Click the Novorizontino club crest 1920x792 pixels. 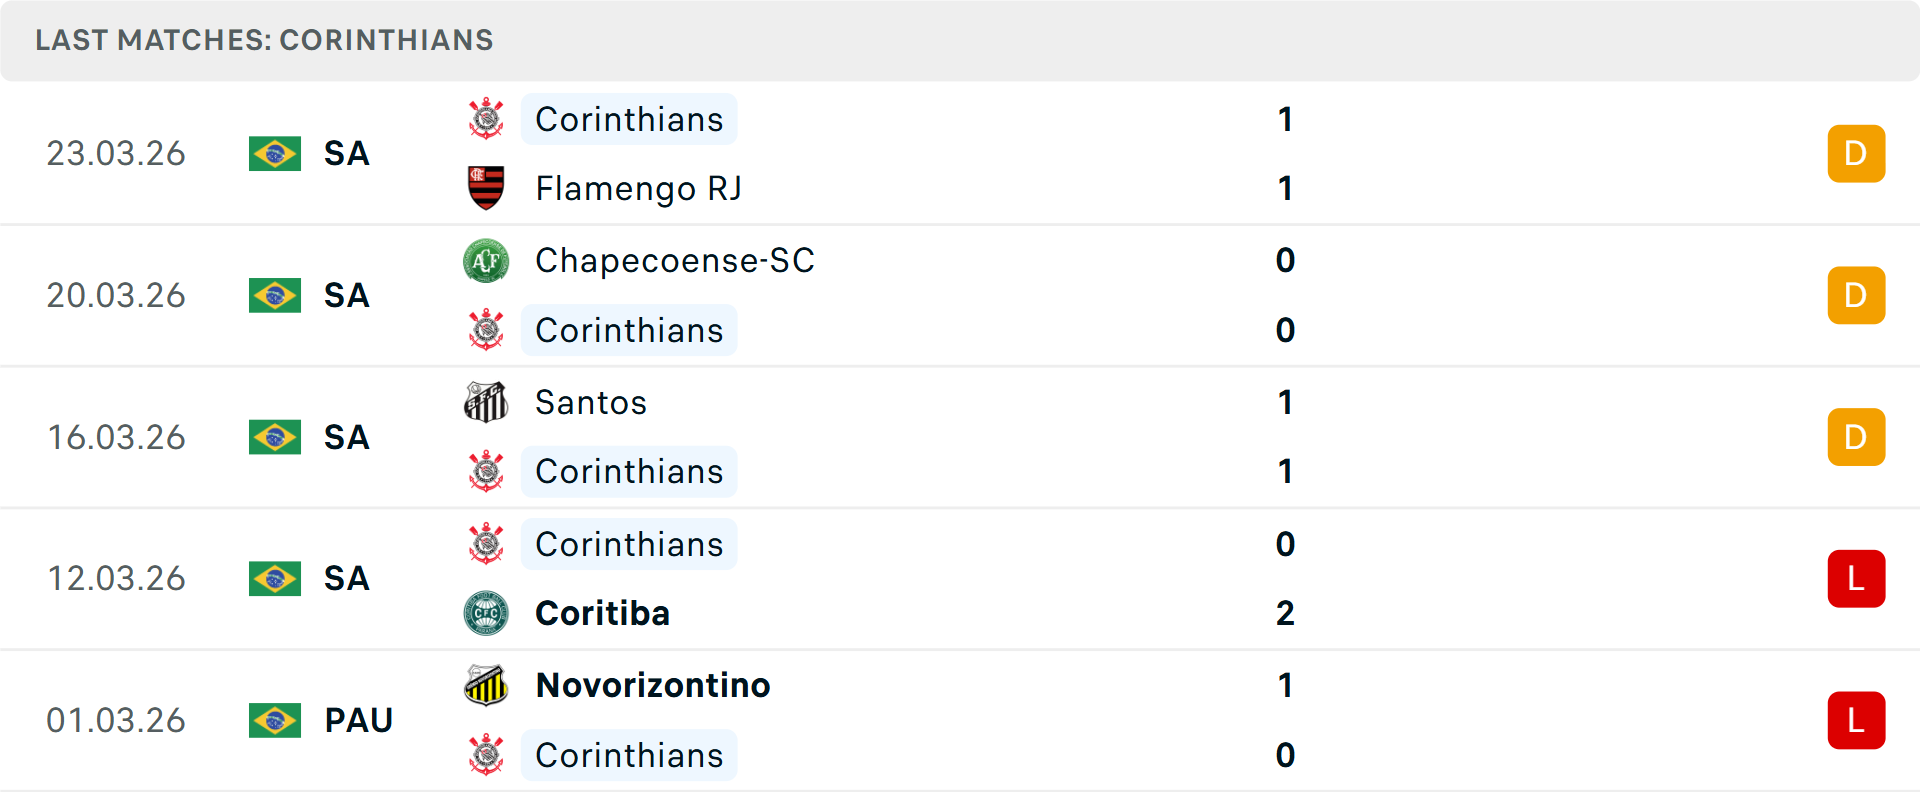pos(486,686)
